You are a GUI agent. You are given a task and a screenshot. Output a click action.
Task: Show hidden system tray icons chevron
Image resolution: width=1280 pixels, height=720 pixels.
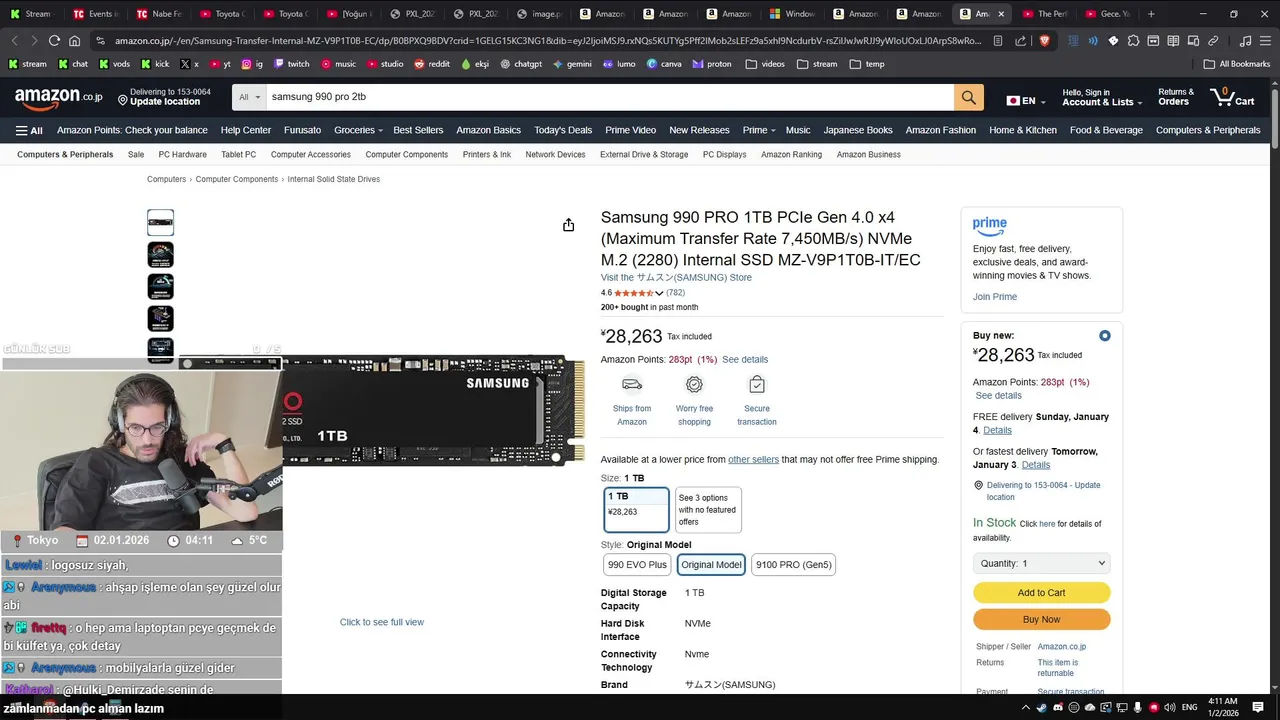(1025, 708)
